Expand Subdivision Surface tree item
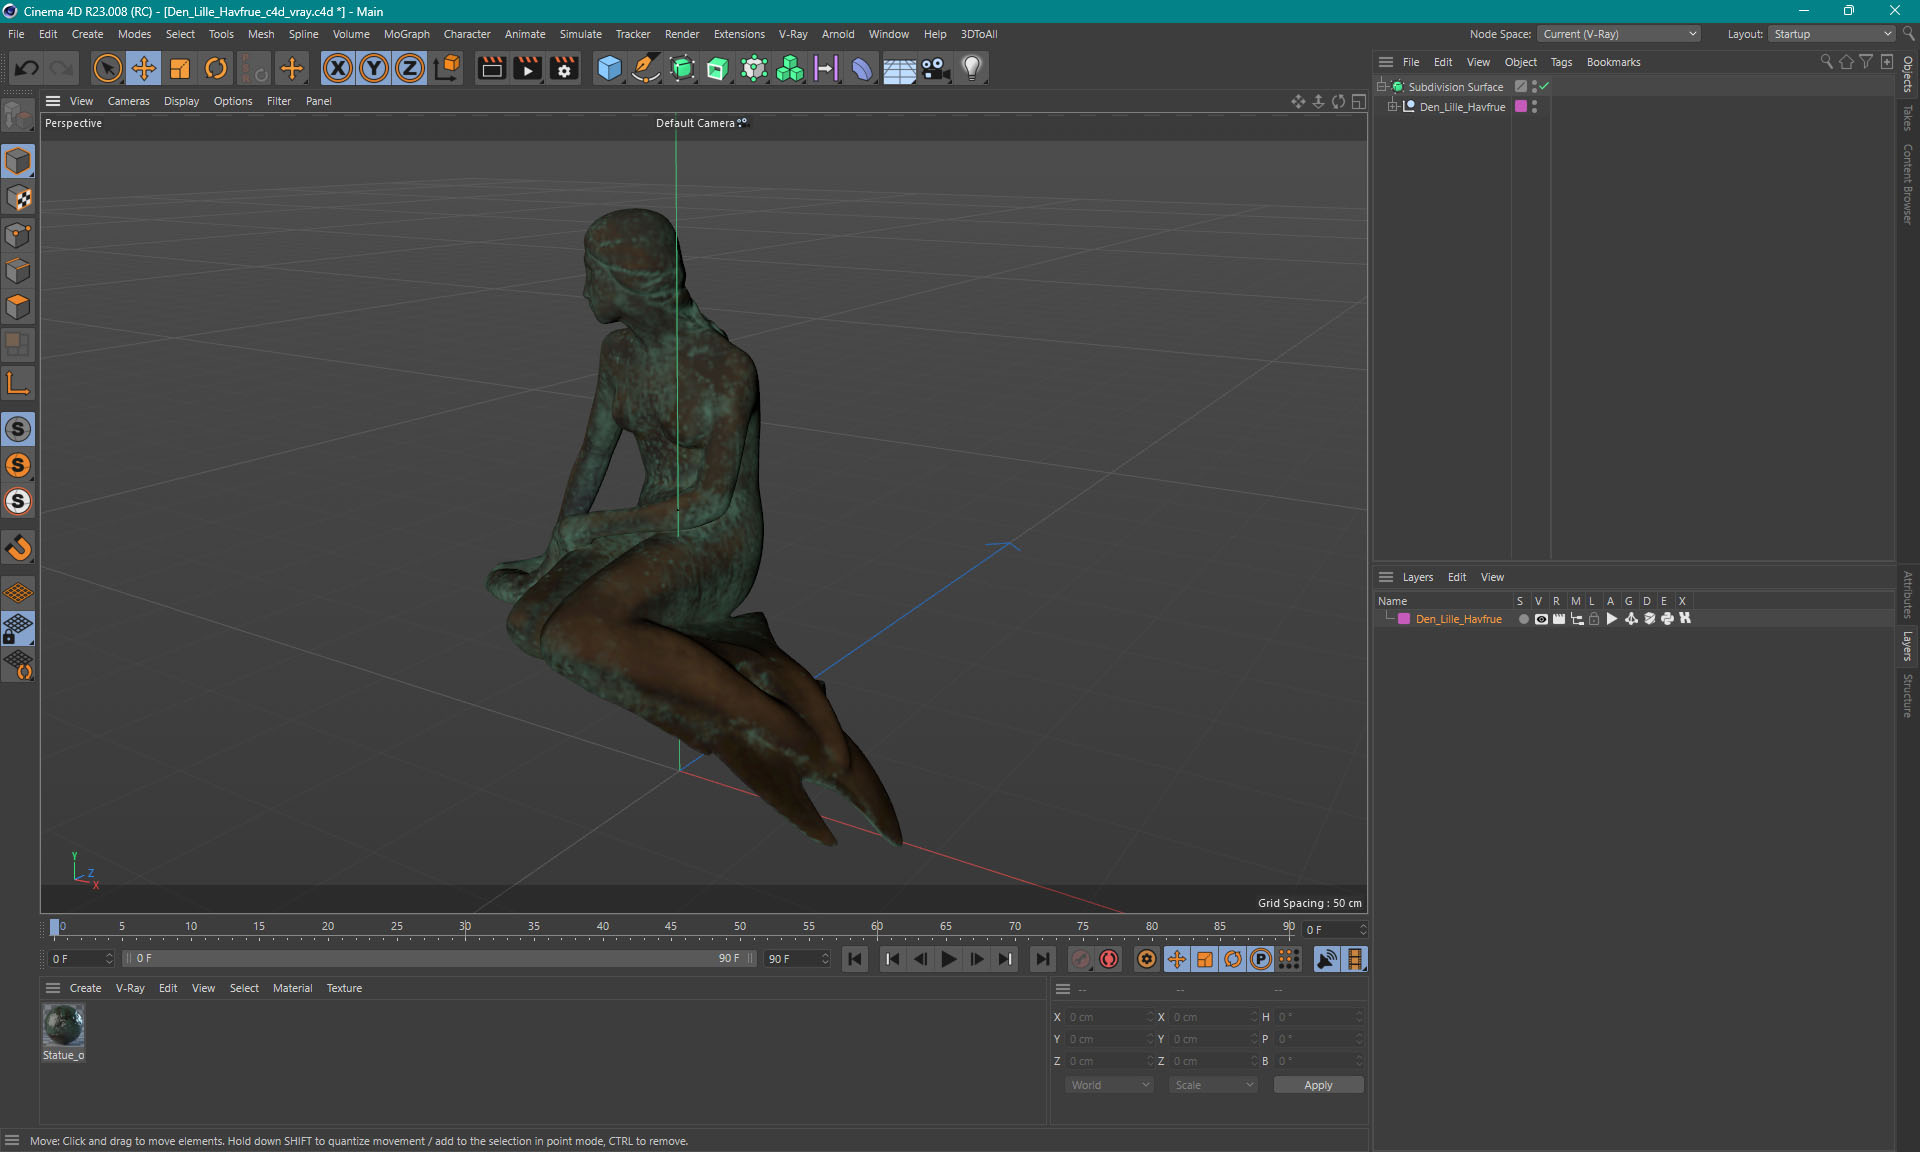Image resolution: width=1920 pixels, height=1152 pixels. pyautogui.click(x=1382, y=86)
